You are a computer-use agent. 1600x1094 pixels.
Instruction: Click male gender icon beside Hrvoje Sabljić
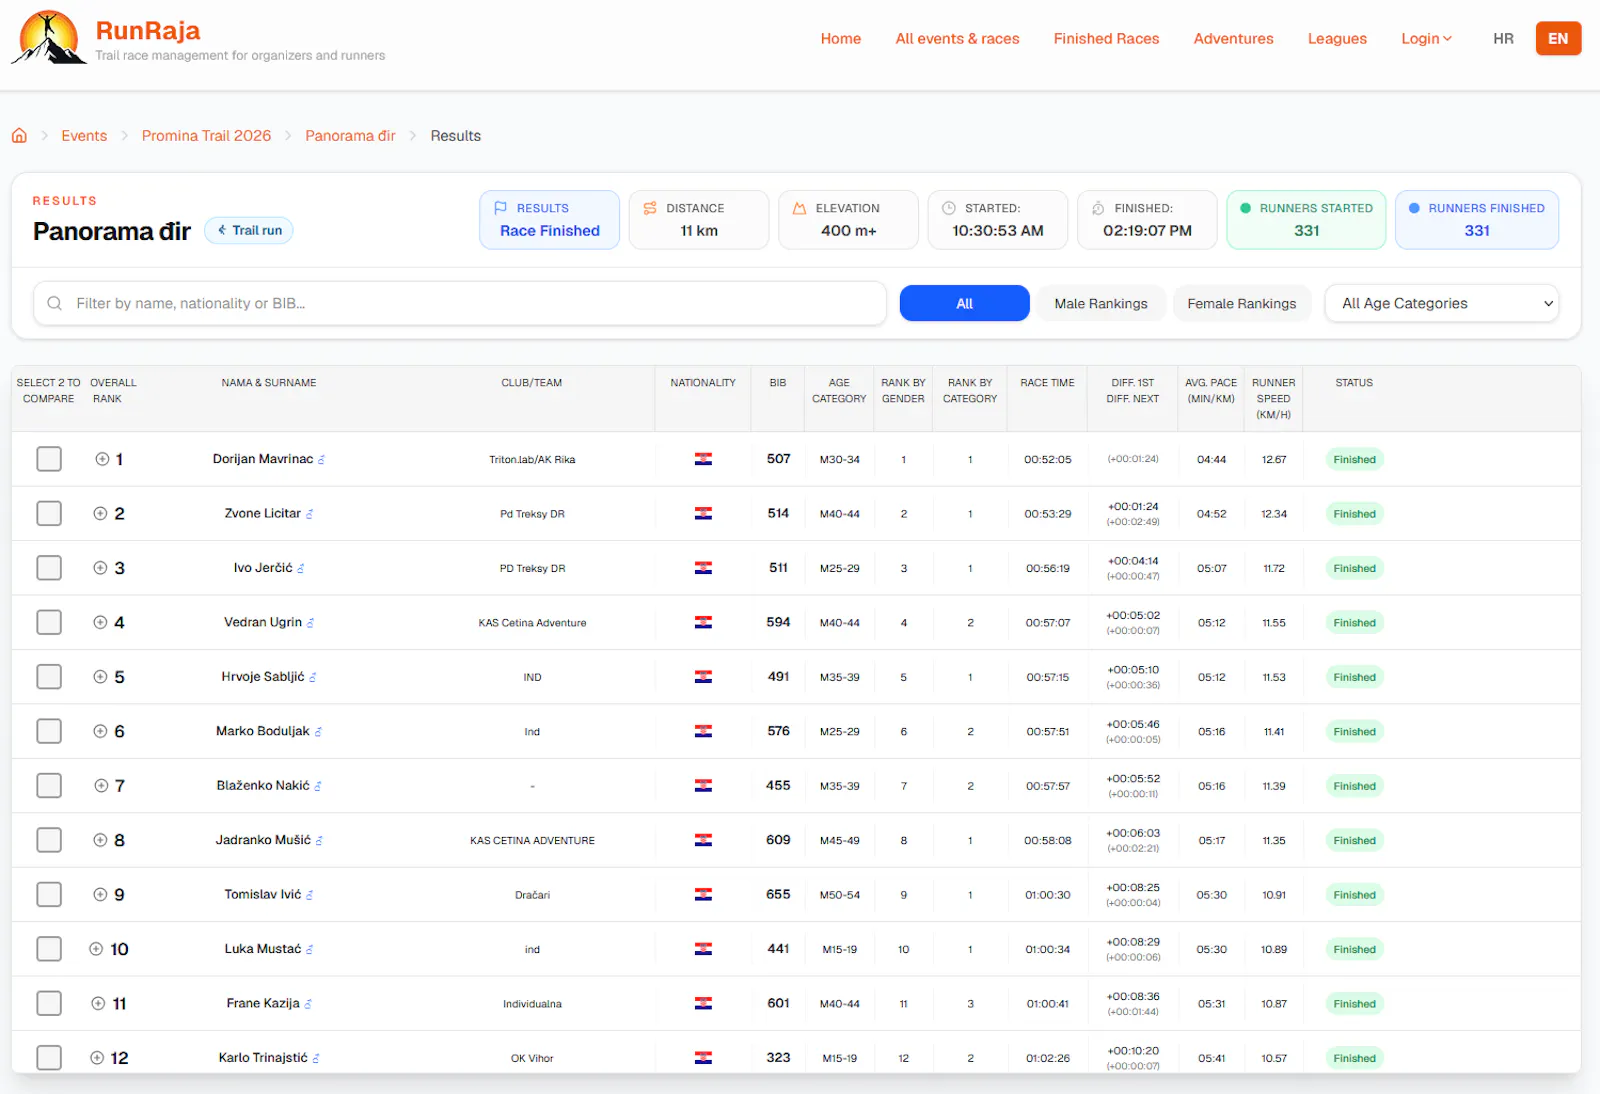(313, 678)
